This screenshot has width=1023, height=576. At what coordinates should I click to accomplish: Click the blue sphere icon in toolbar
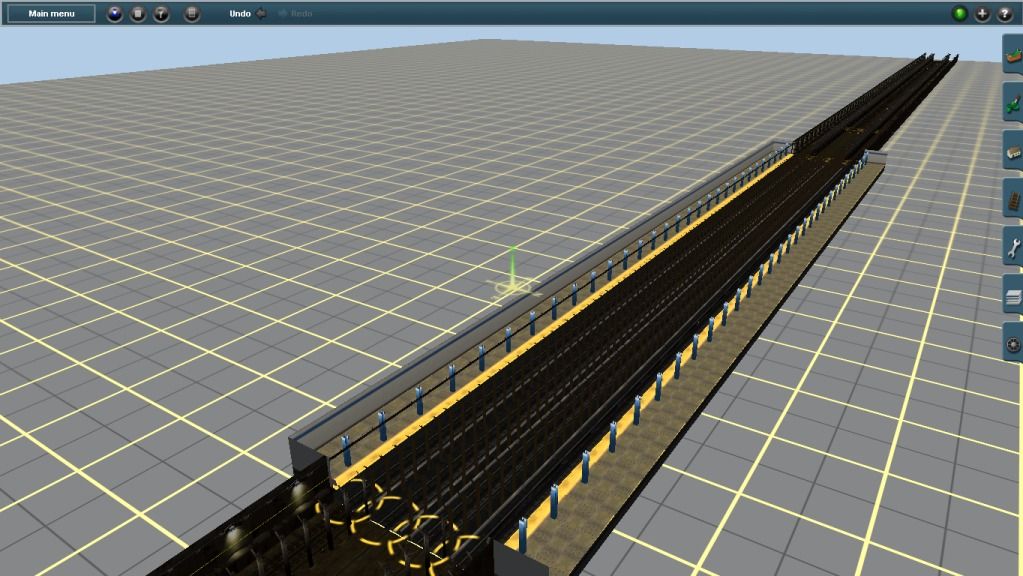tap(115, 14)
